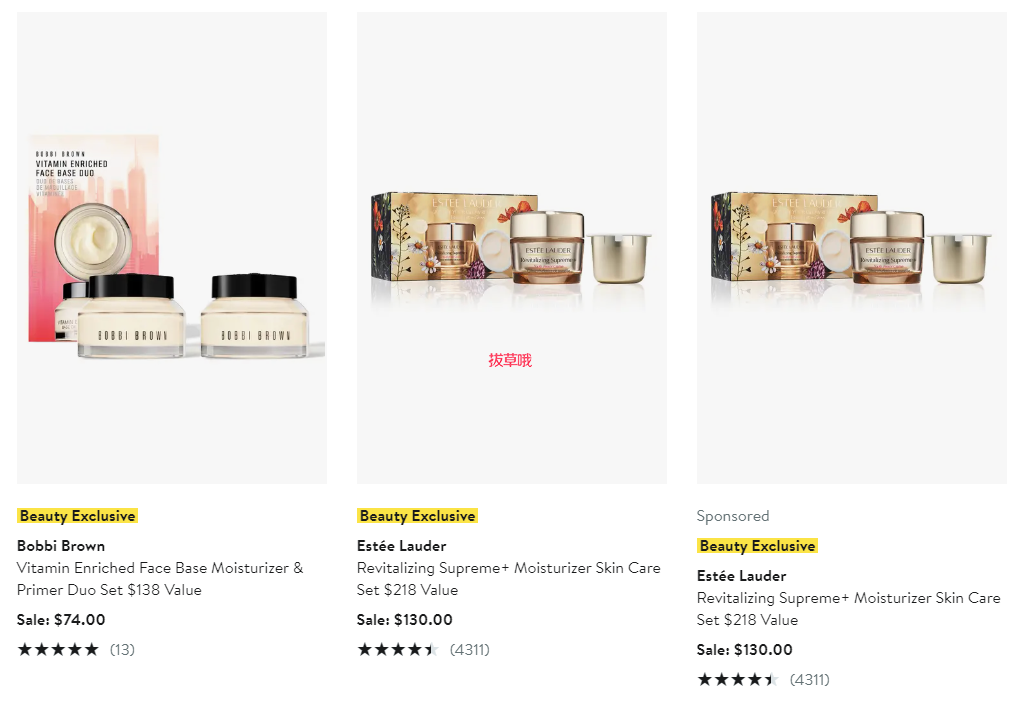Click star rating of the sponsored Estée Lauder product

coord(738,680)
